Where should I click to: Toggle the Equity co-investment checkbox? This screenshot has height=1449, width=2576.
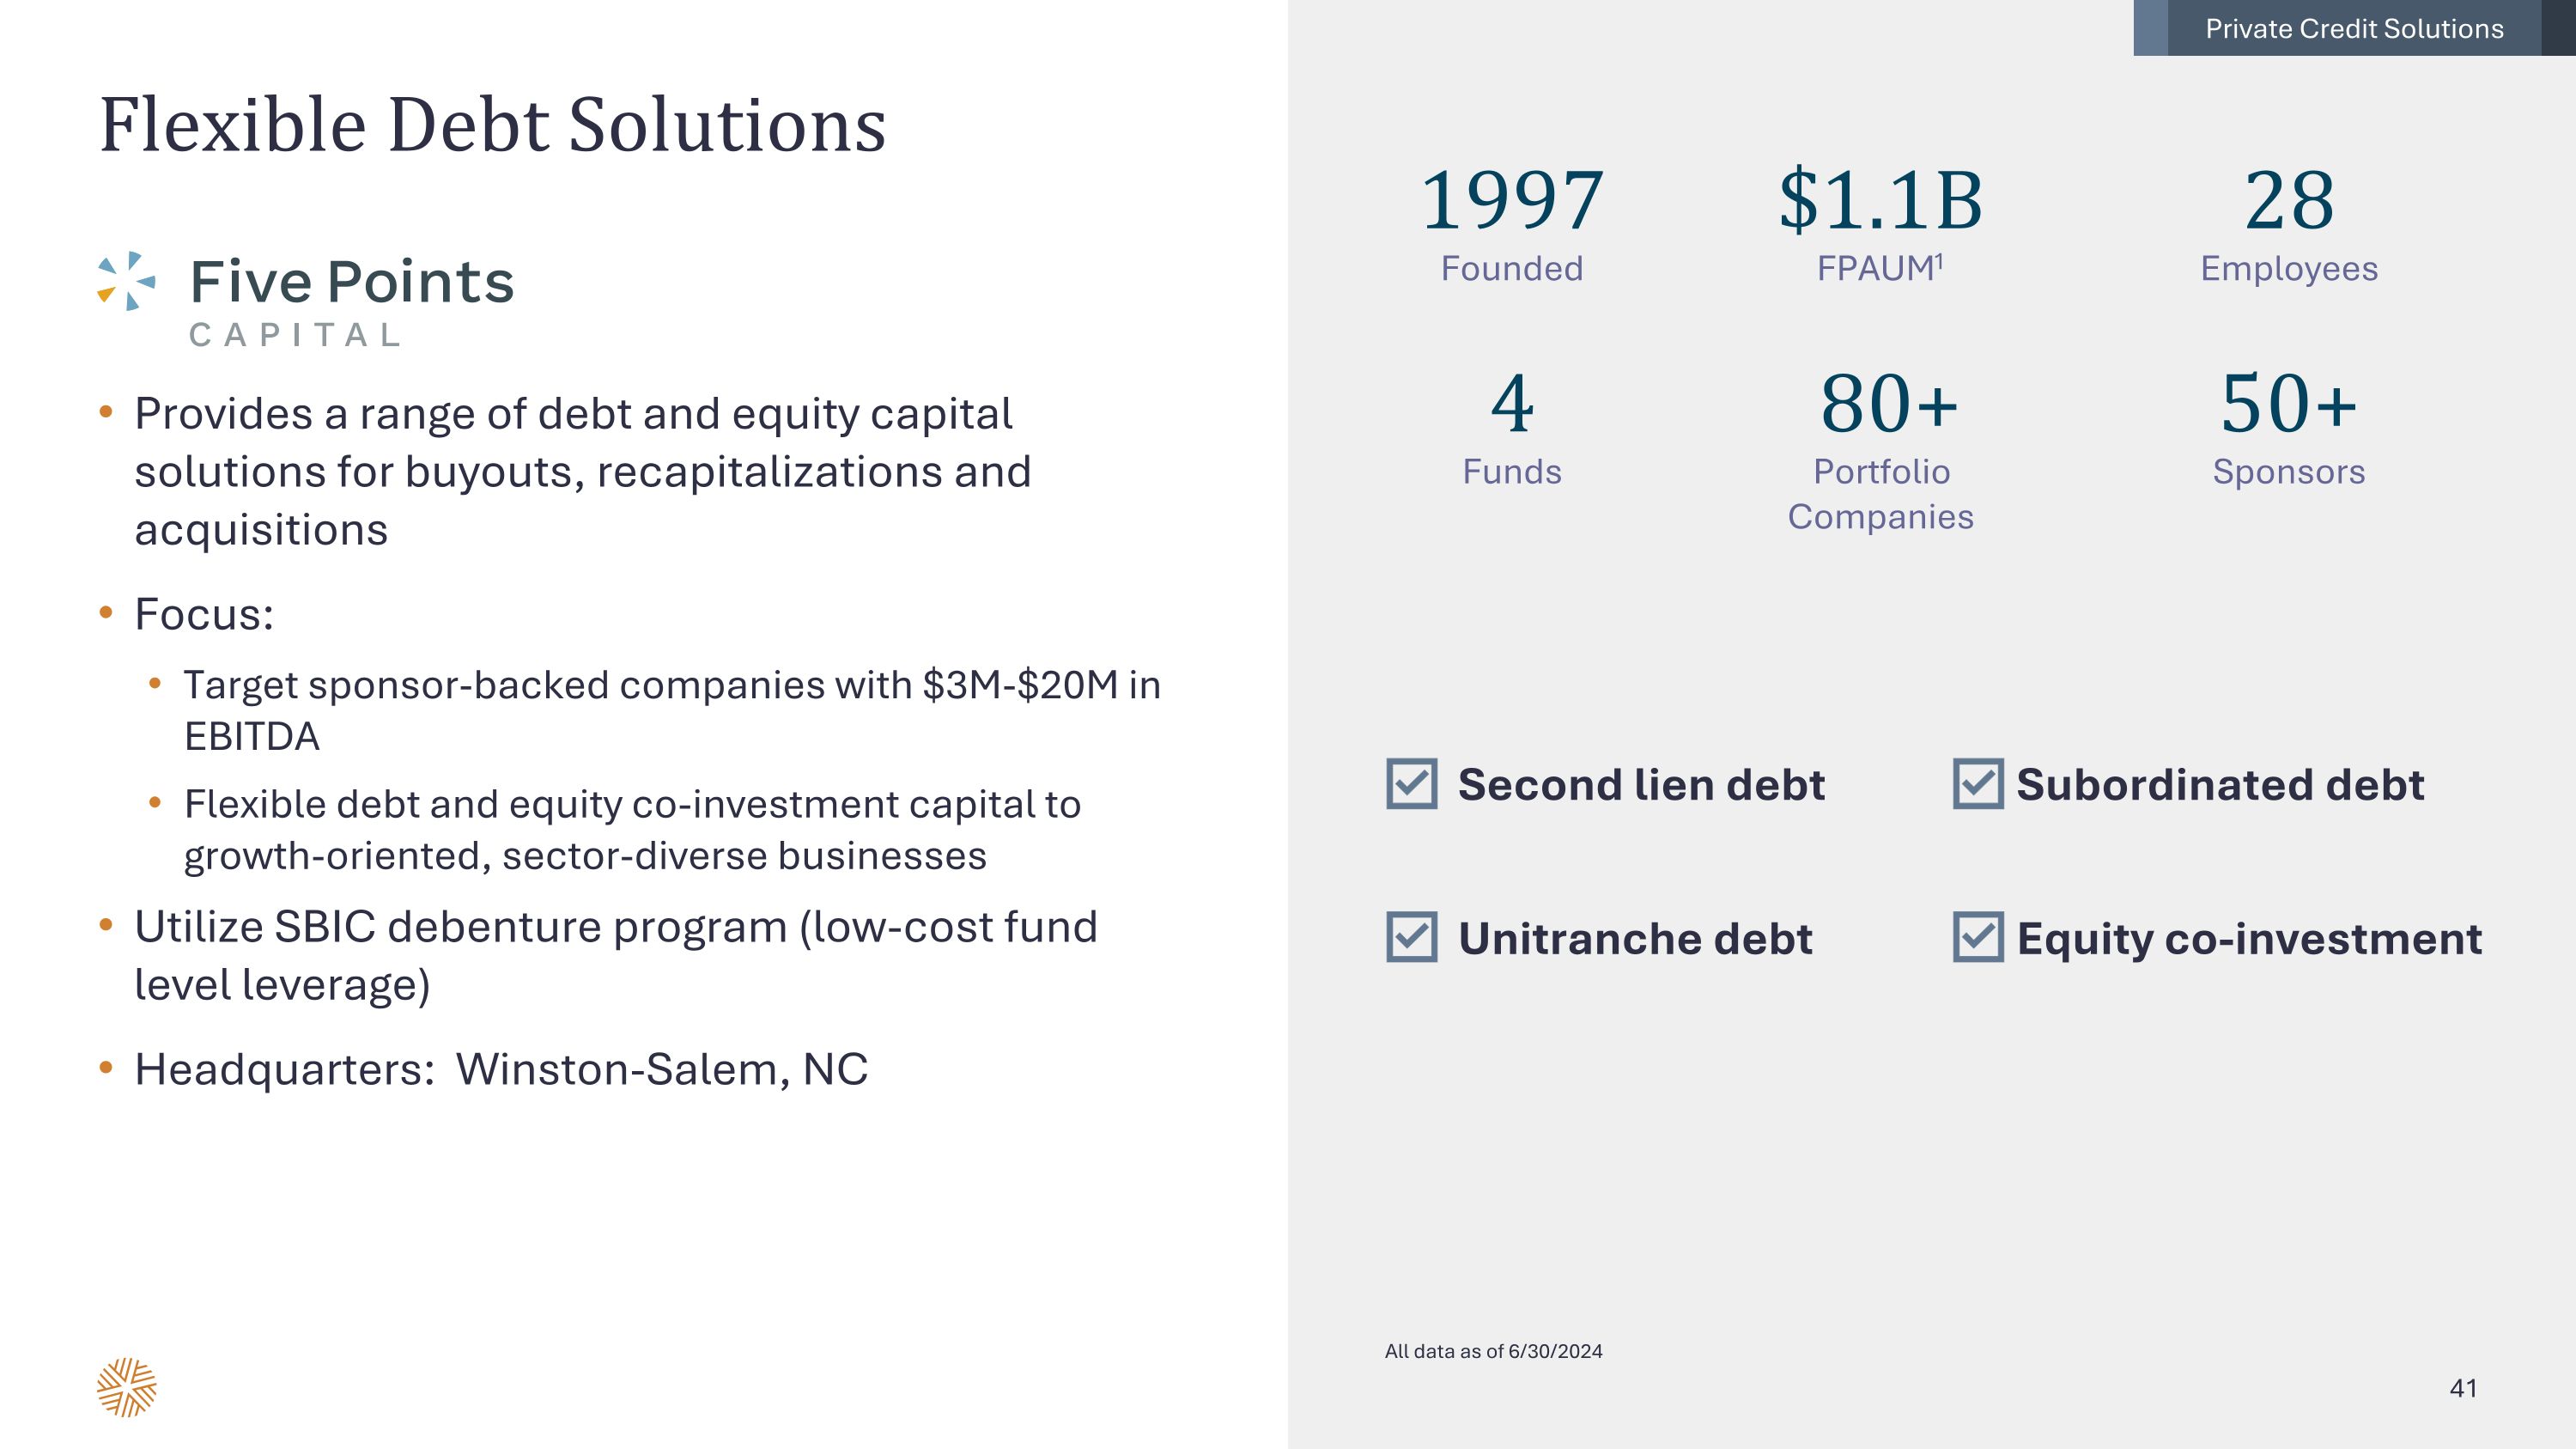(1977, 936)
